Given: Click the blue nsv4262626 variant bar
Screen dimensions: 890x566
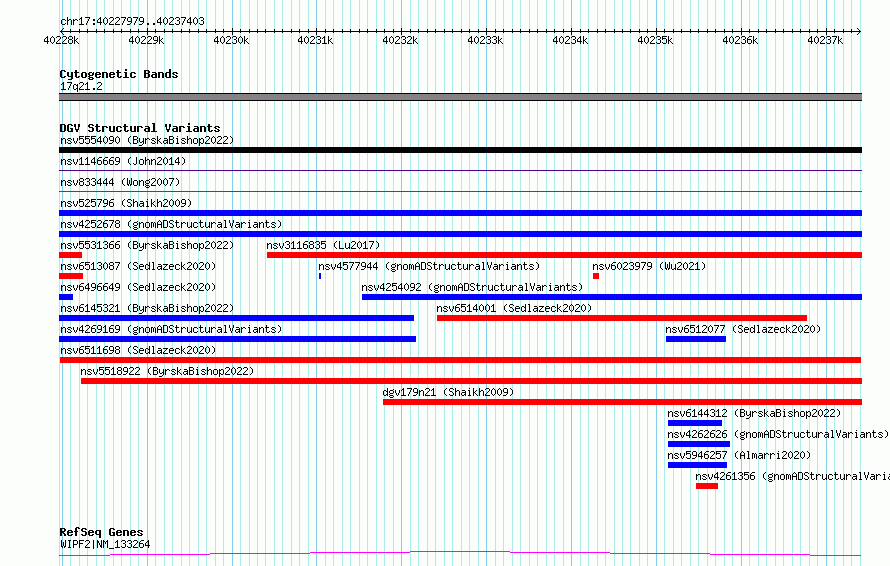Looking at the screenshot, I should [699, 444].
